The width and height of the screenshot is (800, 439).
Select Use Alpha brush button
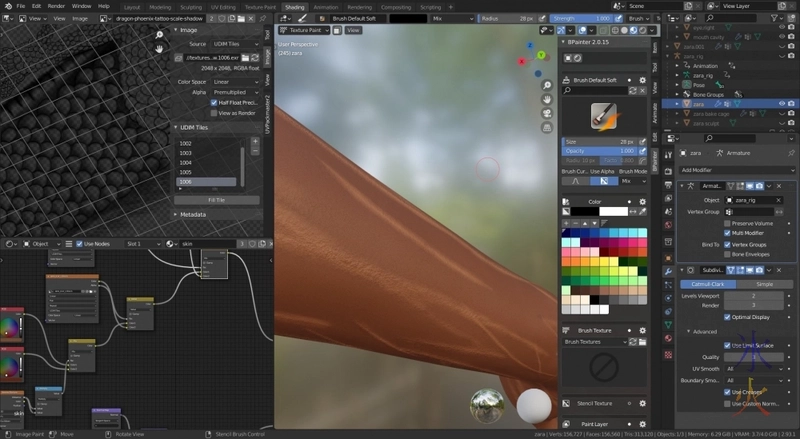click(x=604, y=181)
